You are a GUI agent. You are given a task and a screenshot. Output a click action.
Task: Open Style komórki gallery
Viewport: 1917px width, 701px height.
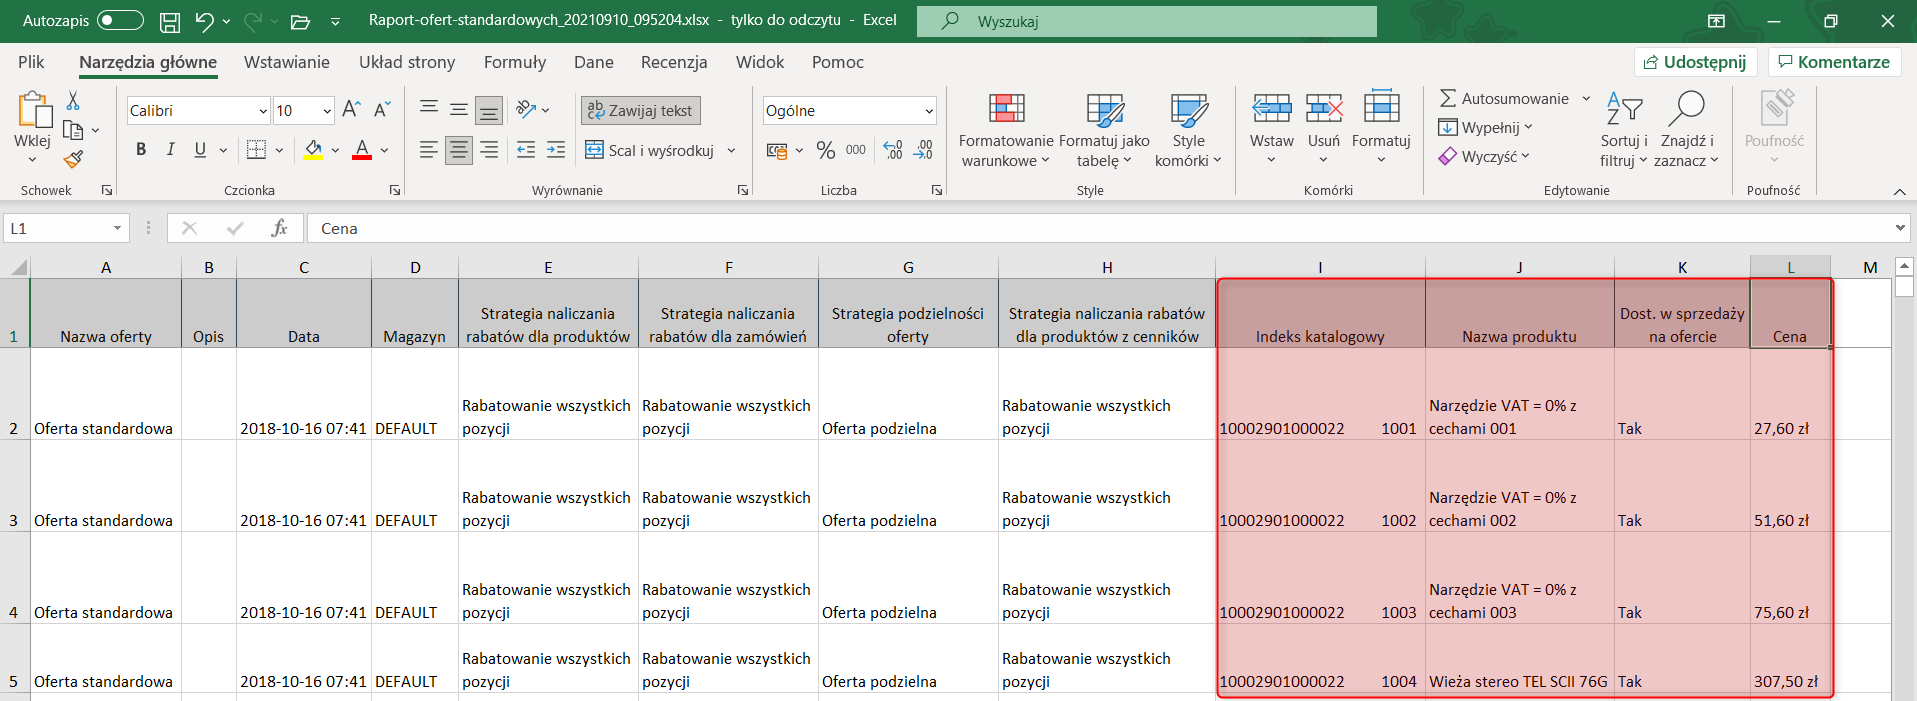click(1188, 130)
